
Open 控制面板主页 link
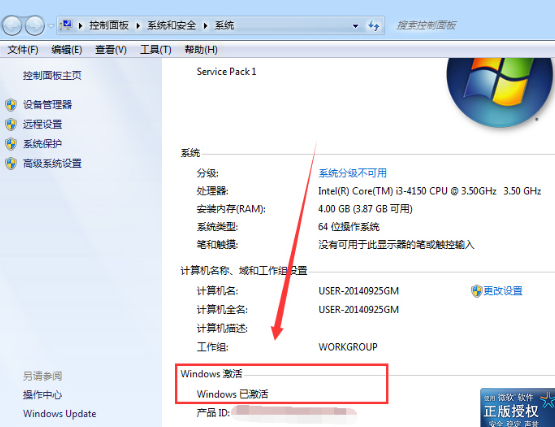pos(52,75)
